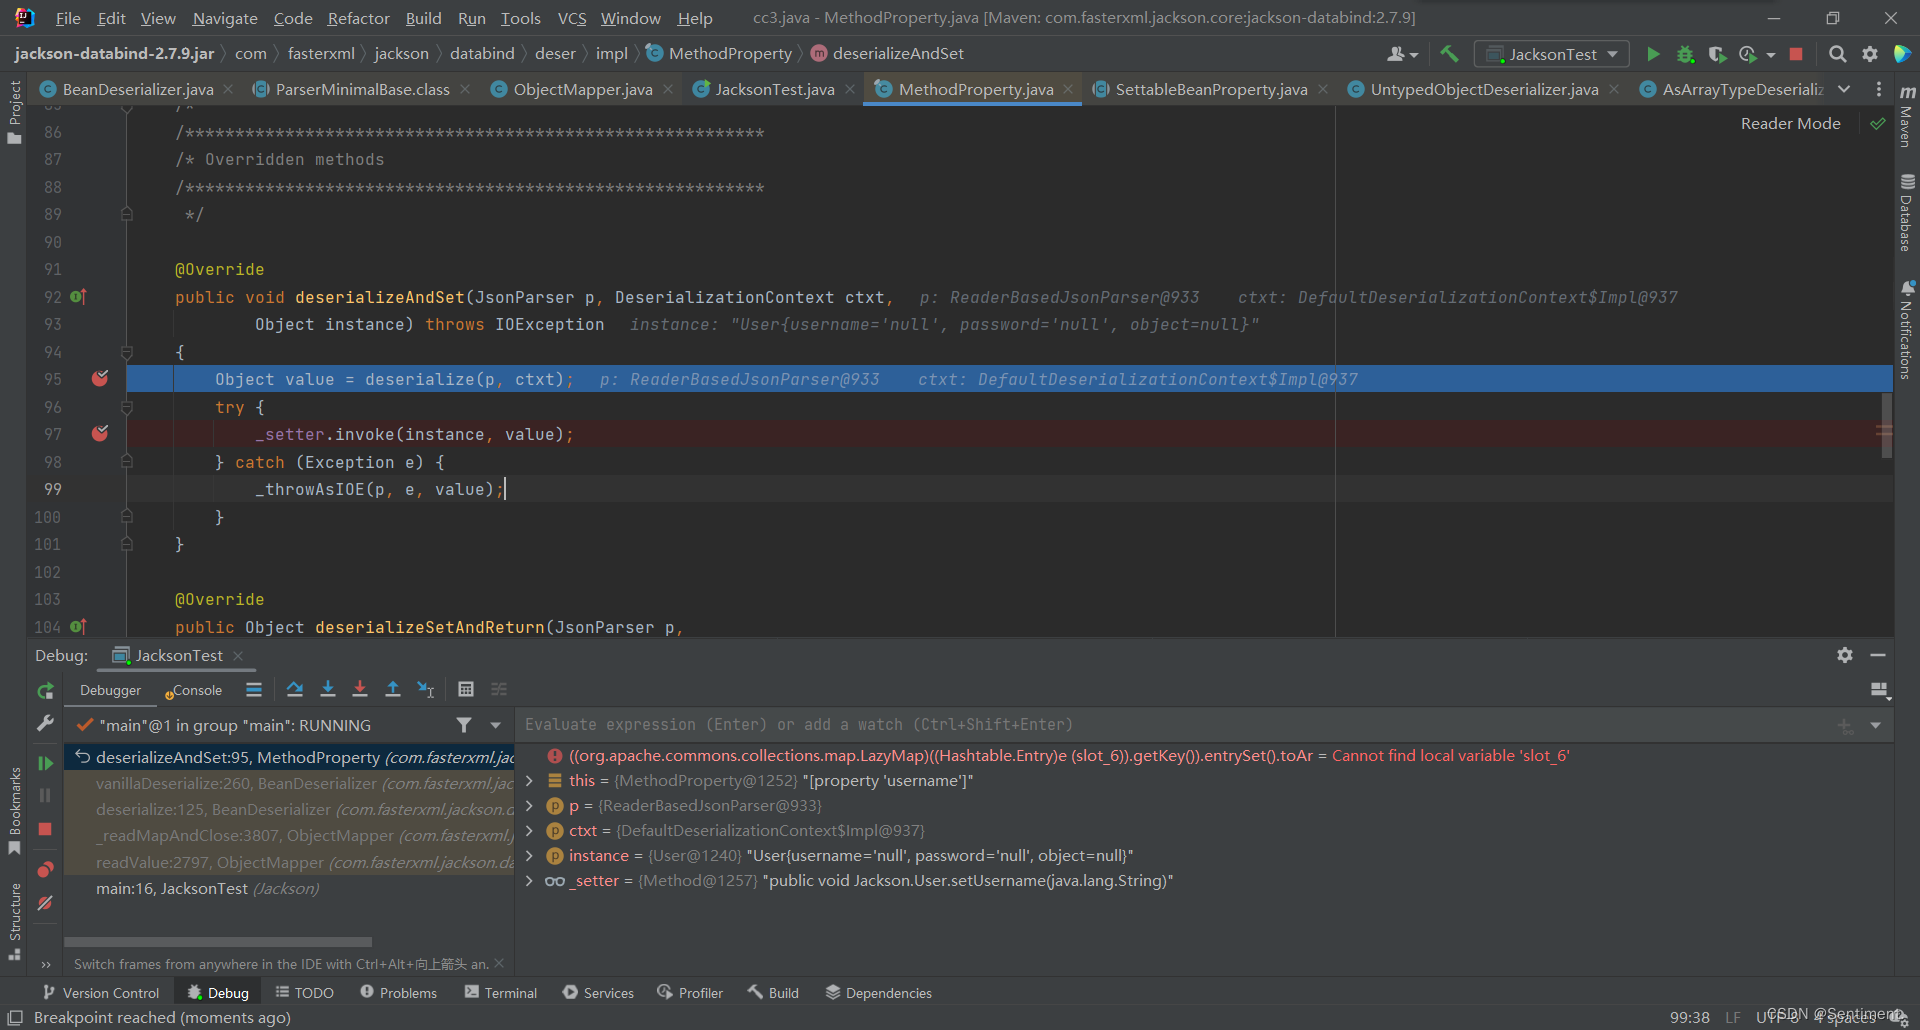The width and height of the screenshot is (1920, 1030).
Task: Click the Evaluate Expression calculator icon
Action: (x=466, y=689)
